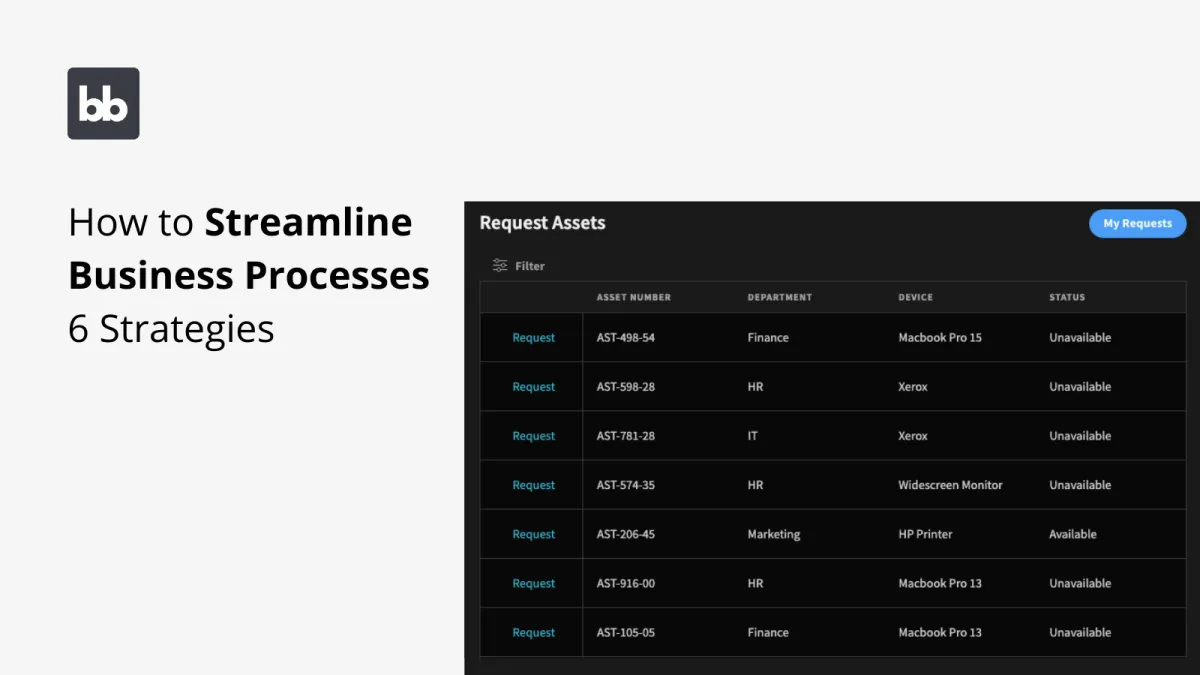This screenshot has width=1200, height=675.
Task: Click Unavailable status in AST-498-54 row
Action: (x=1080, y=338)
